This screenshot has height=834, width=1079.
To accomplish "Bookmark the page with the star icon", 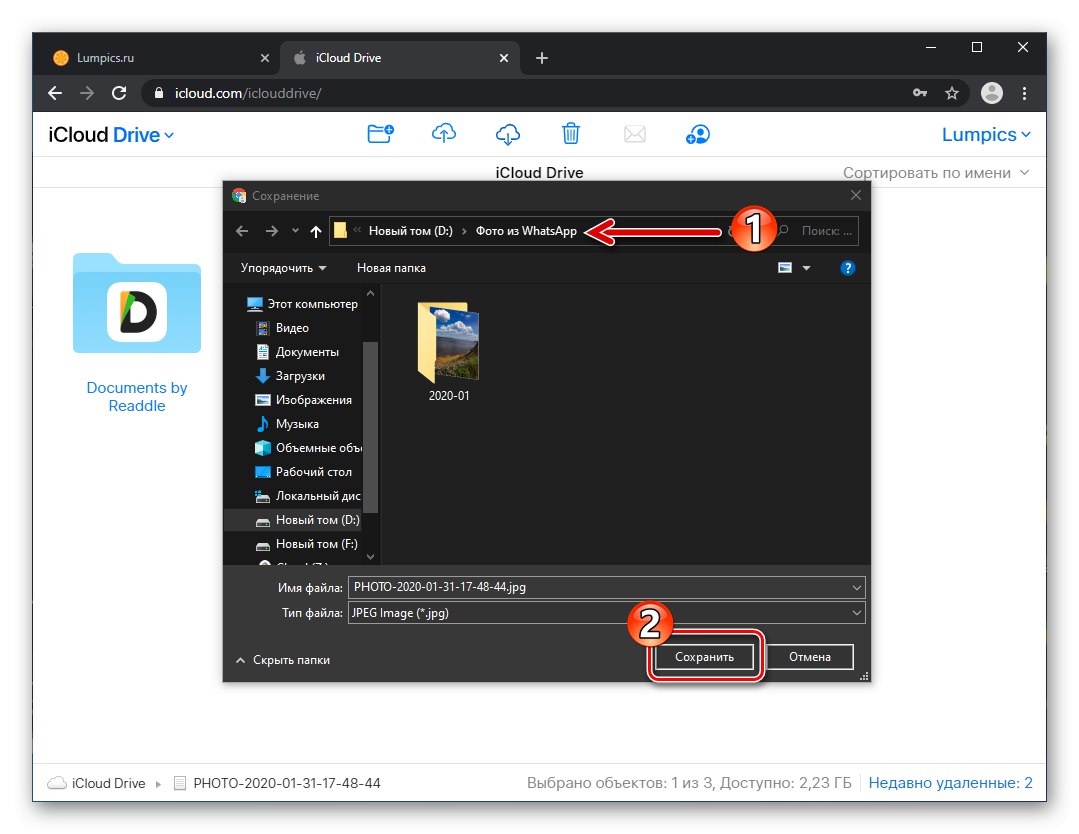I will tap(953, 92).
